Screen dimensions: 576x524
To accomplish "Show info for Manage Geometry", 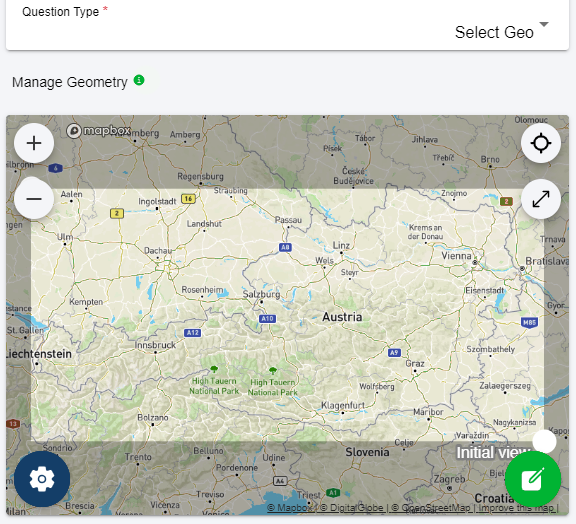I will click(139, 80).
